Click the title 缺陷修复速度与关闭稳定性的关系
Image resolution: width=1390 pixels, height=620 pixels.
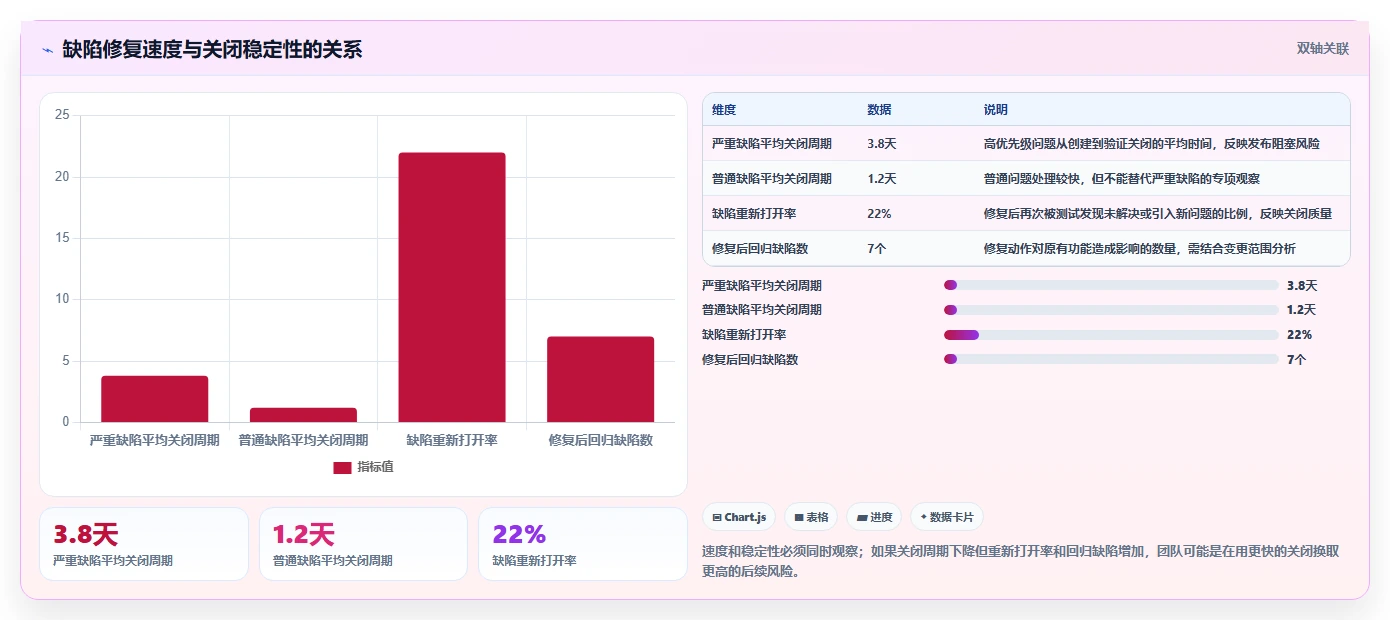pyautogui.click(x=212, y=49)
